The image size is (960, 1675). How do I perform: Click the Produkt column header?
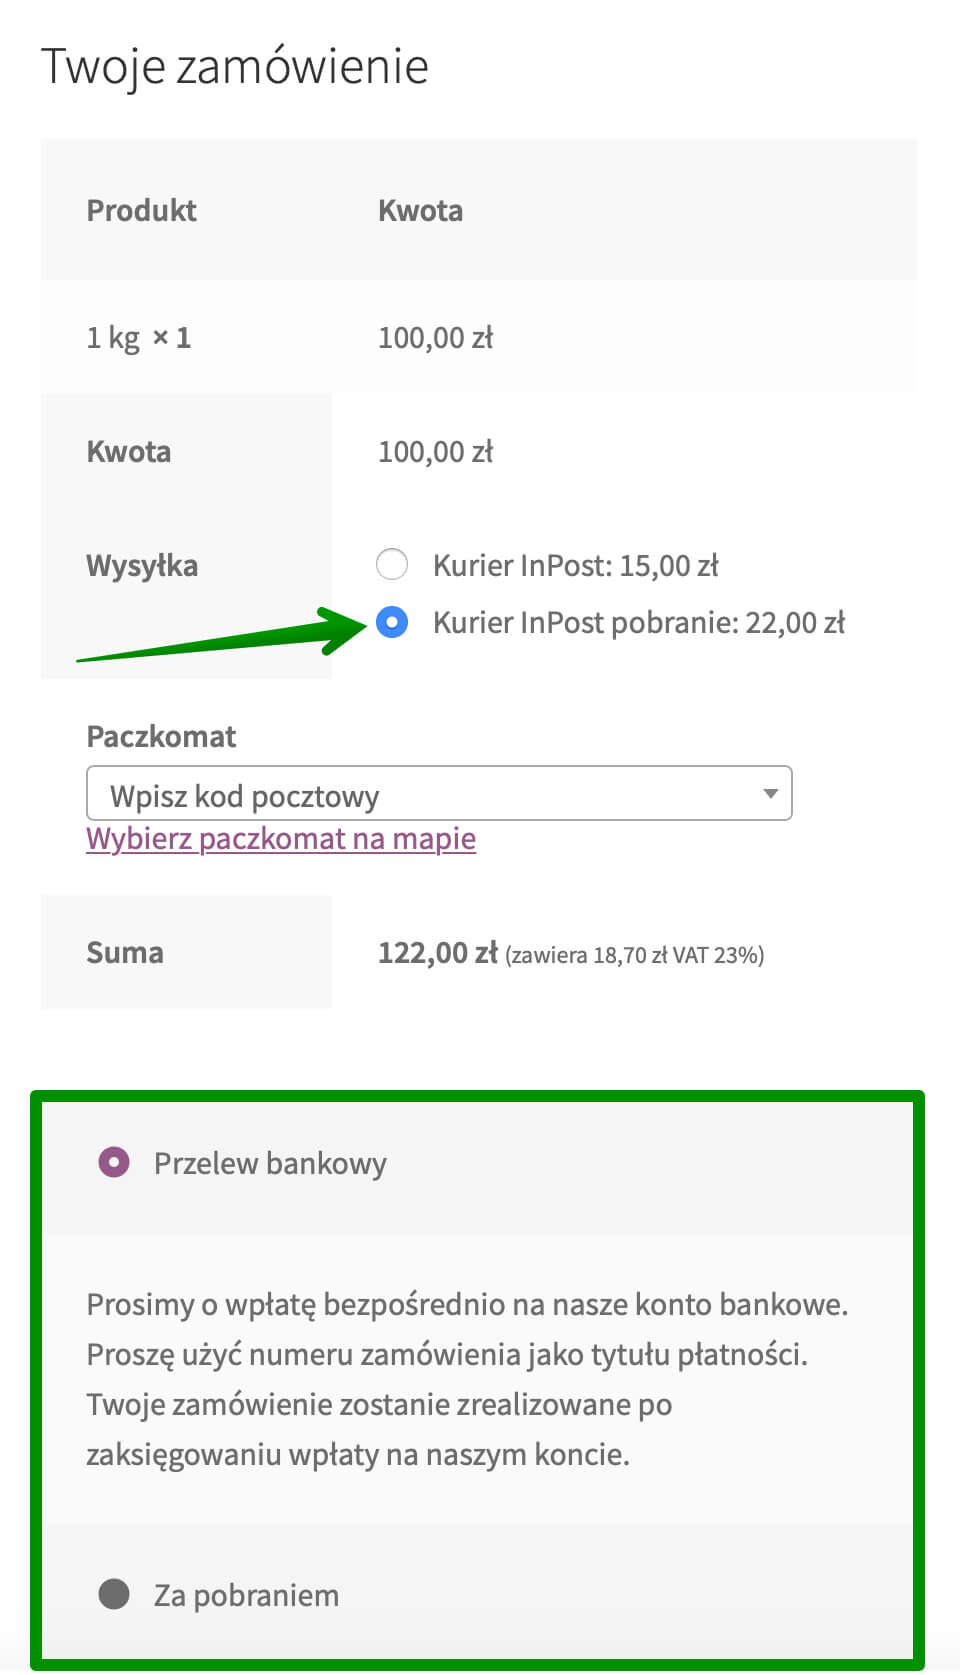point(142,211)
